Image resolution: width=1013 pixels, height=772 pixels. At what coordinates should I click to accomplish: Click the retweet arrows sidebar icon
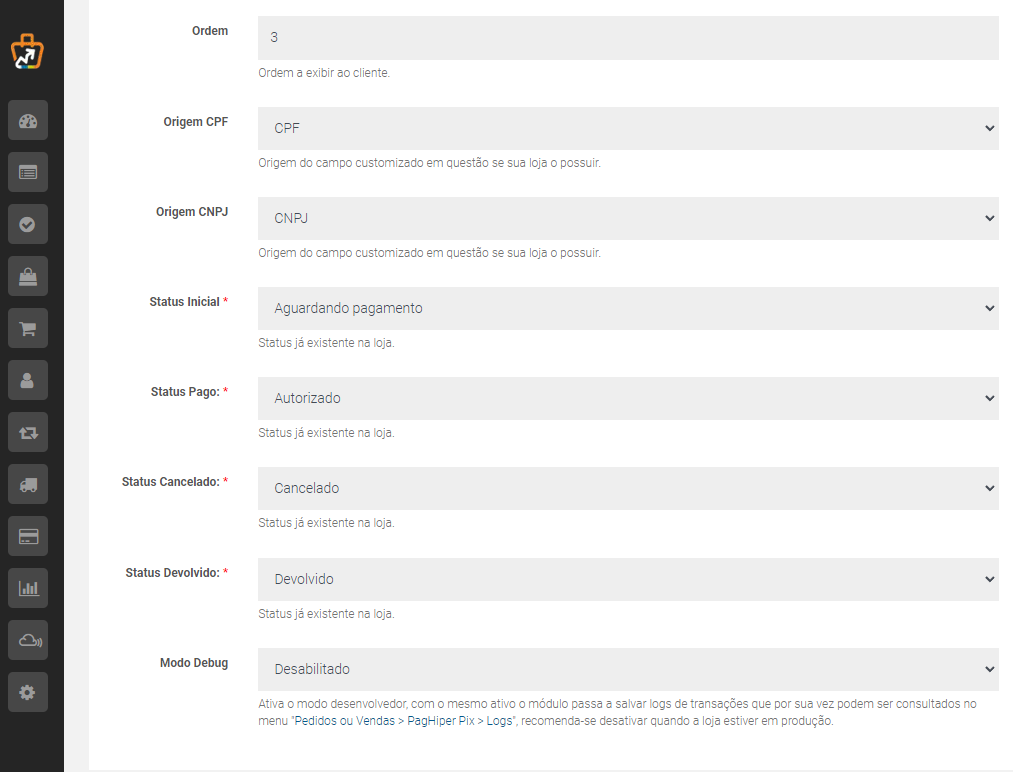[x=28, y=432]
